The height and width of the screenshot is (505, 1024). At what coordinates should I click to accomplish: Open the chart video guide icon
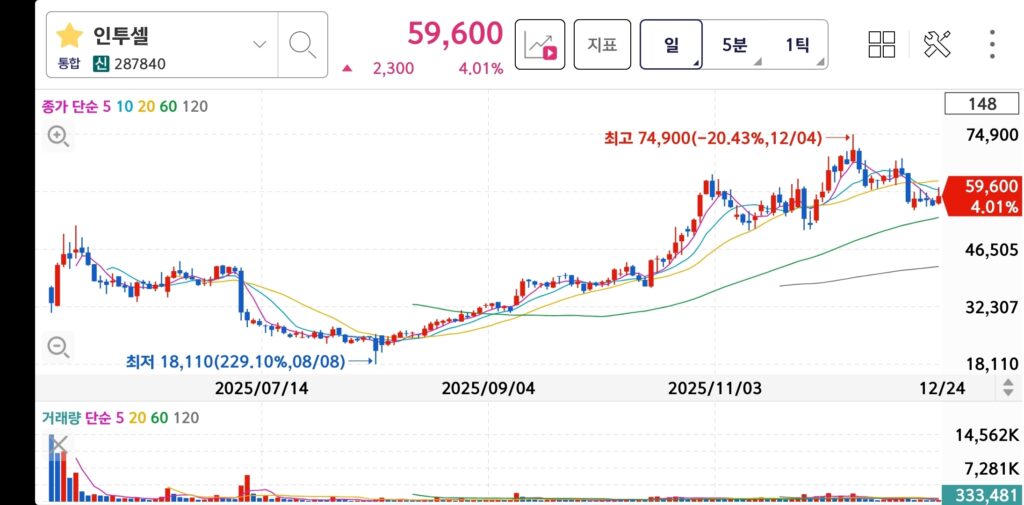(x=540, y=45)
